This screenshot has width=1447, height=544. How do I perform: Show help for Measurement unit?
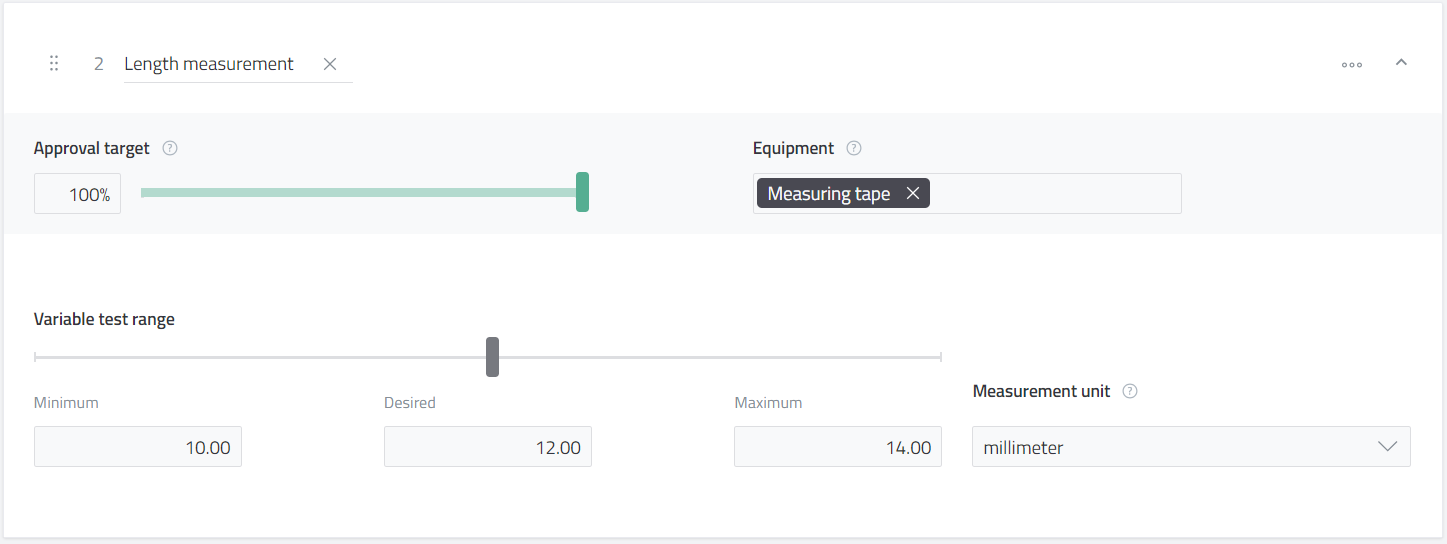point(1130,392)
